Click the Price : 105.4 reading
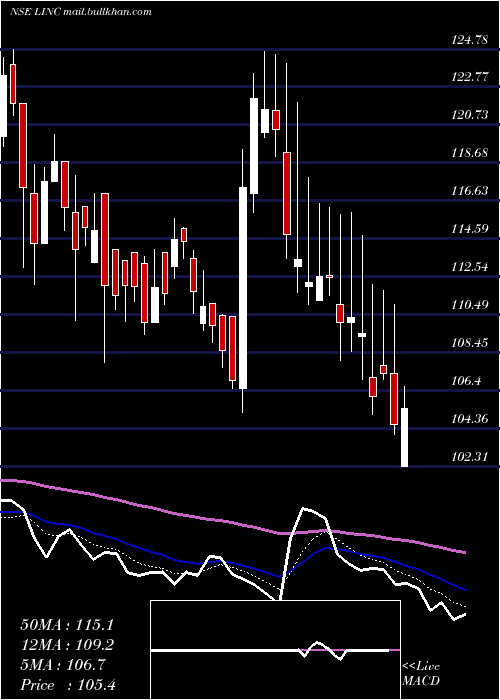500x700 pixels. 68,685
